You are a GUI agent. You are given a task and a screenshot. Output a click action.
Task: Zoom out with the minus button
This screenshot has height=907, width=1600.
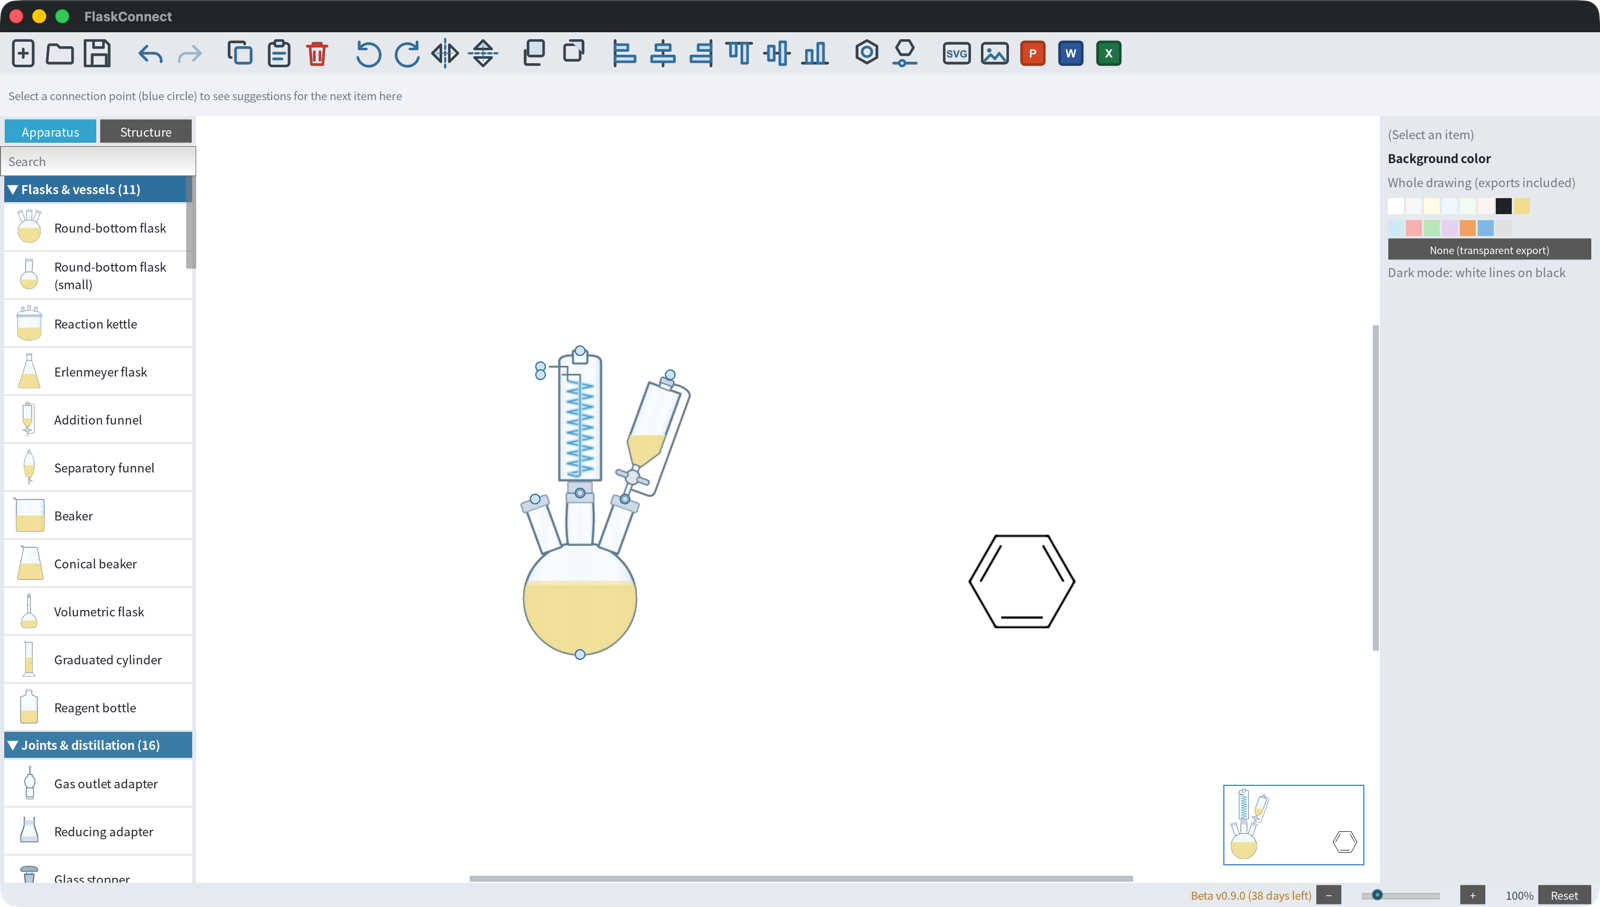pos(1328,895)
